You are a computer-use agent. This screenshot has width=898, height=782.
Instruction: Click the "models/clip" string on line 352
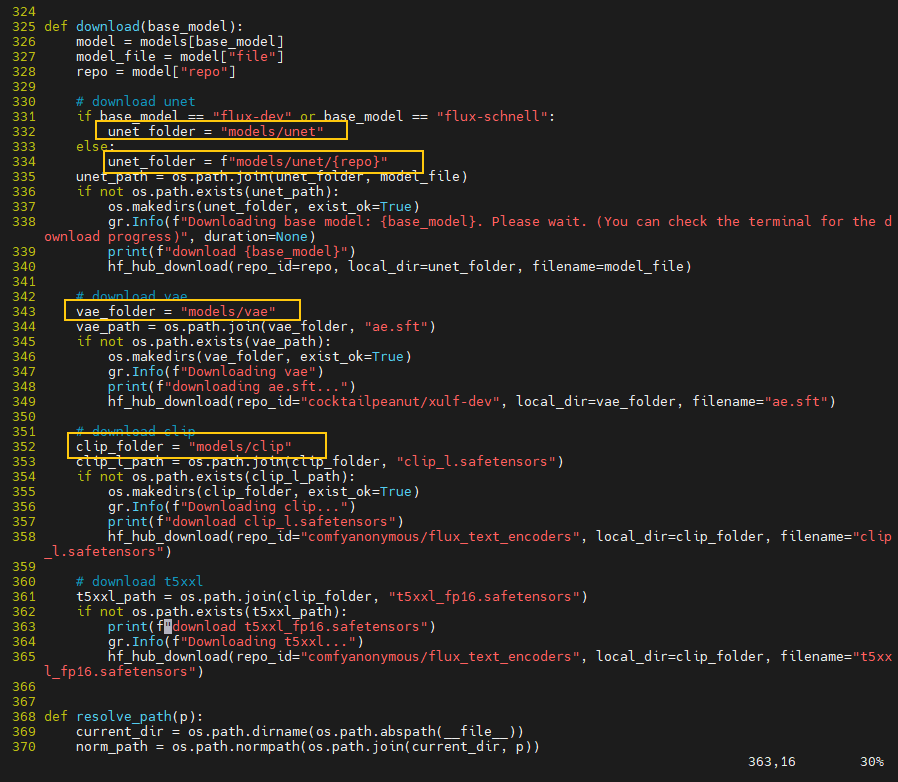[x=240, y=446]
